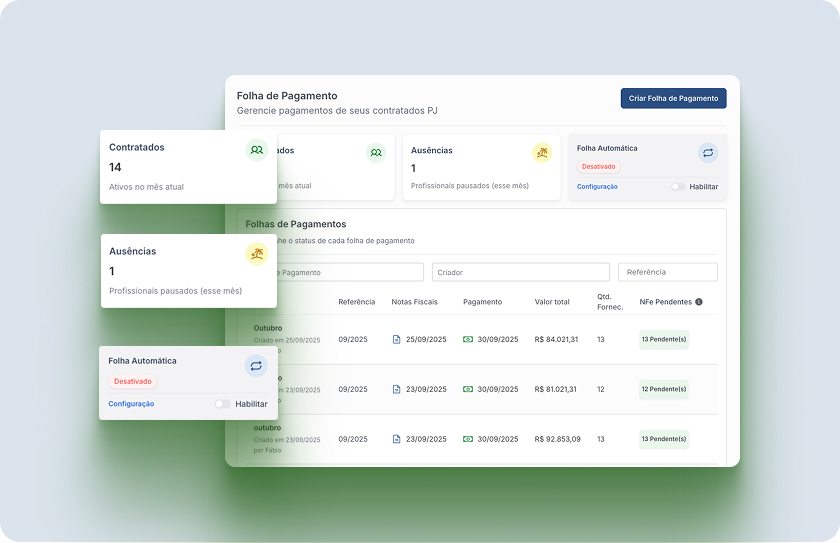Click the Valor total column header
This screenshot has width=840, height=543.
pyautogui.click(x=552, y=302)
